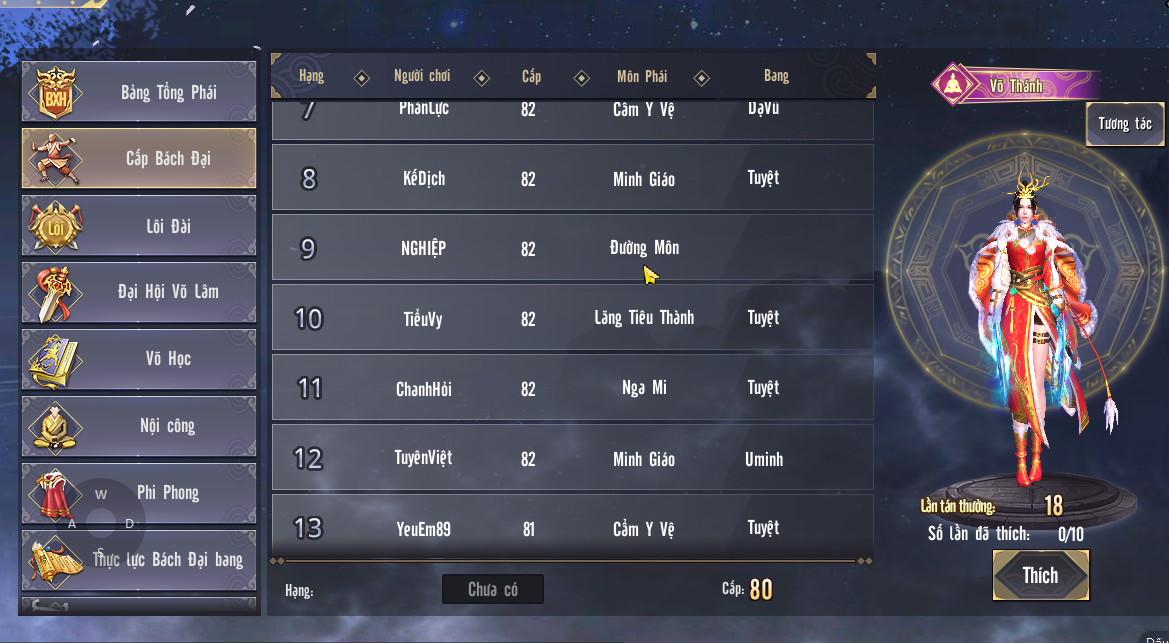
Task: Open the meditating figure icon for Nội công
Action: click(x=54, y=427)
